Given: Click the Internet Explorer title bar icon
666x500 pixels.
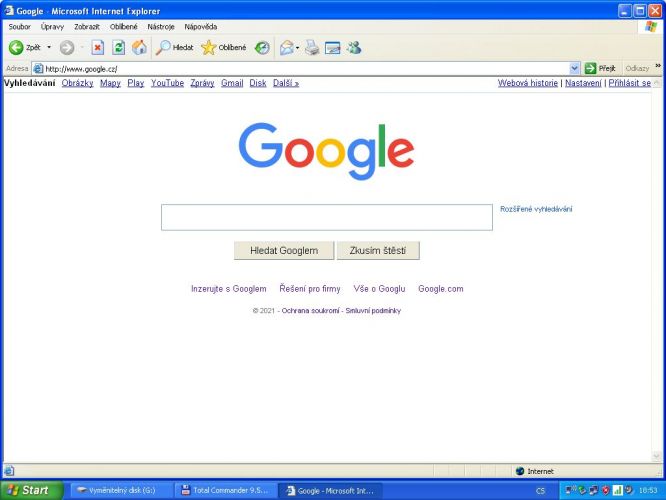Looking at the screenshot, I should pyautogui.click(x=9, y=10).
